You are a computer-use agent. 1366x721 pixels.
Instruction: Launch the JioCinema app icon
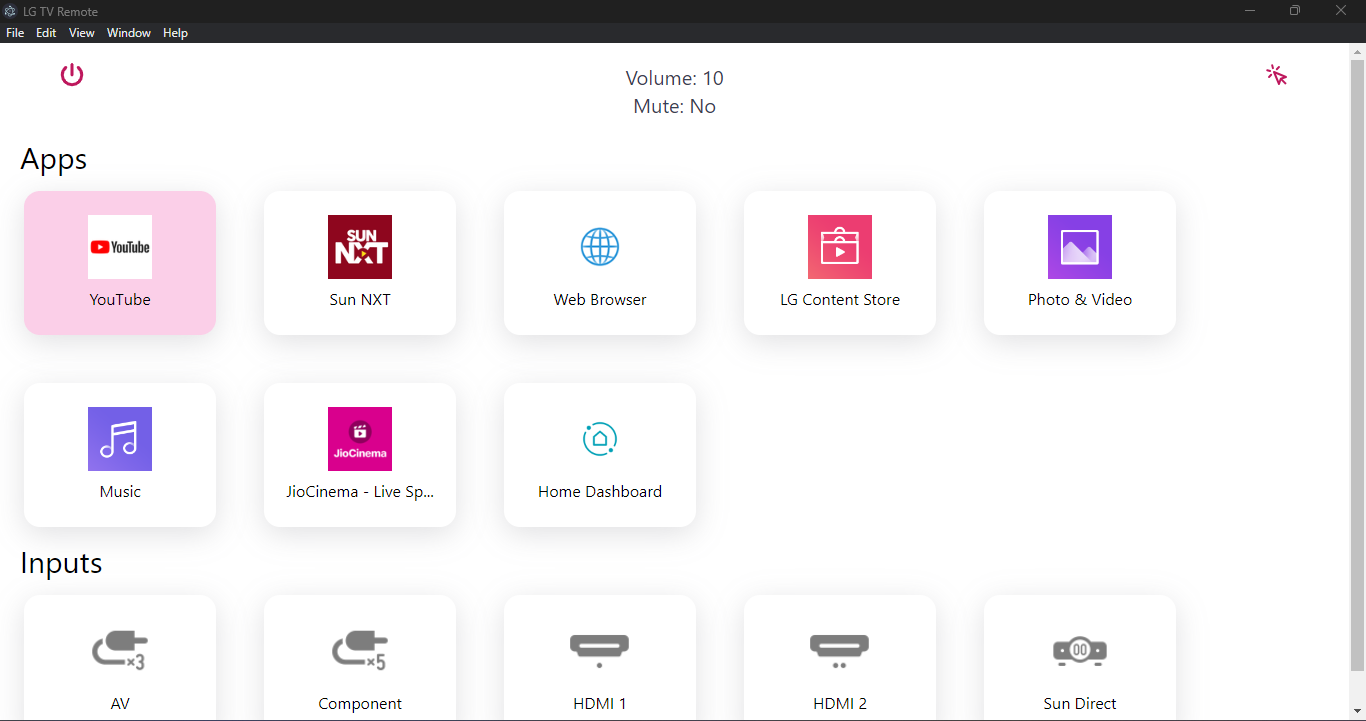pyautogui.click(x=360, y=439)
